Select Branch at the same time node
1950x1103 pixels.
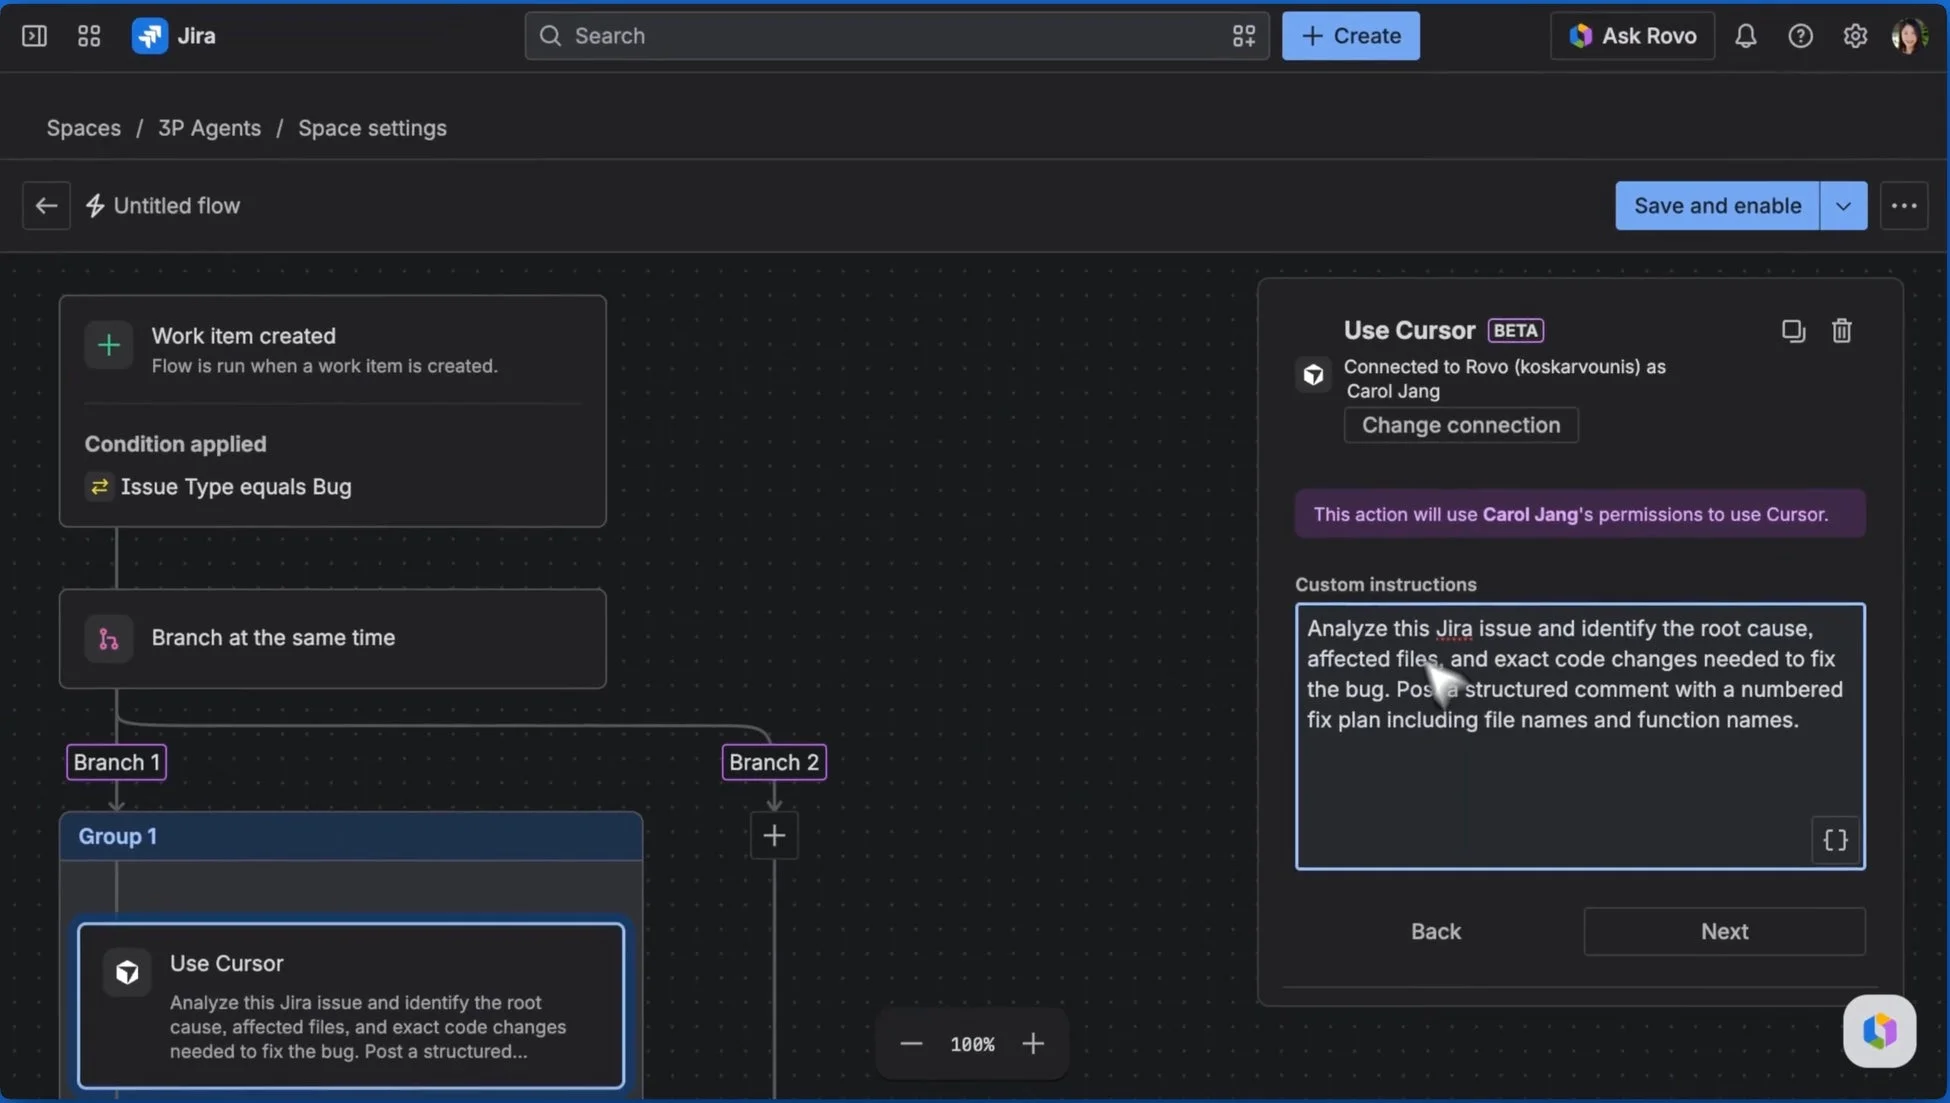[332, 639]
